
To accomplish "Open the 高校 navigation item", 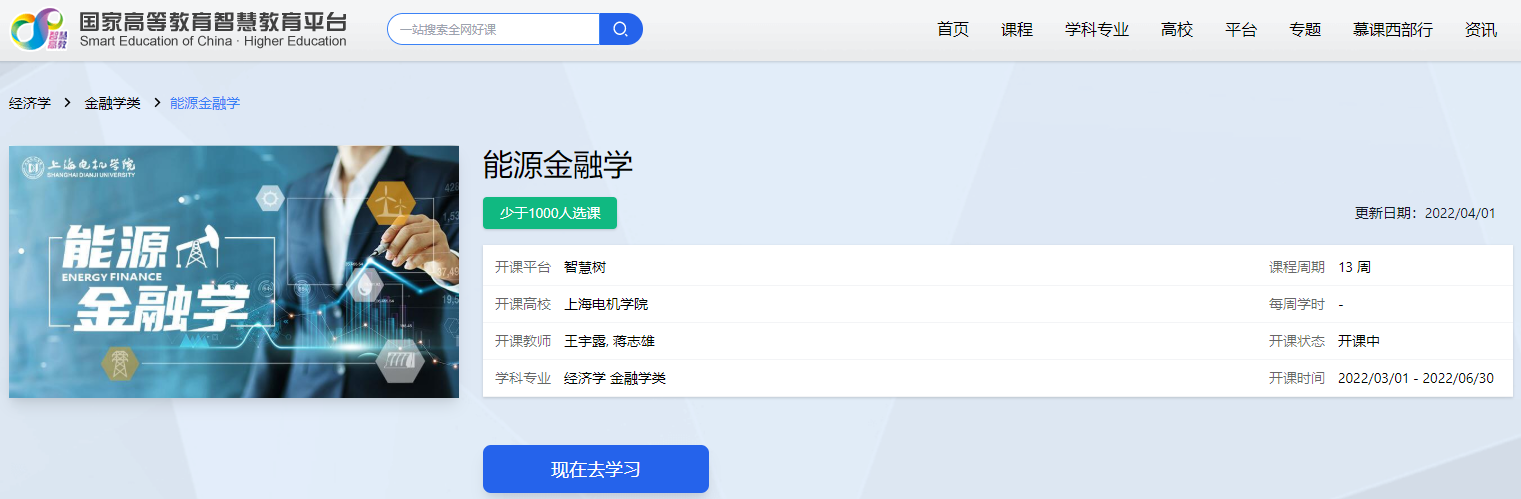I will [x=1176, y=30].
